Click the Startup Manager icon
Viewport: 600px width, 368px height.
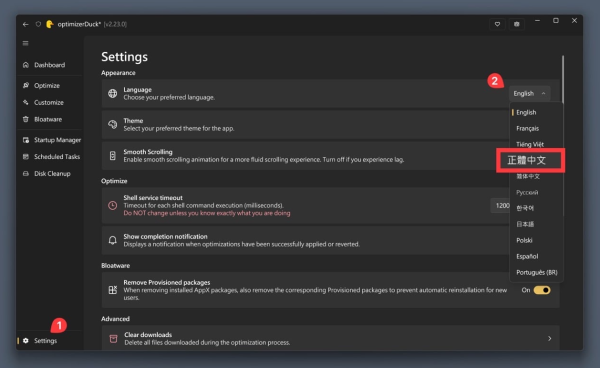(x=26, y=140)
